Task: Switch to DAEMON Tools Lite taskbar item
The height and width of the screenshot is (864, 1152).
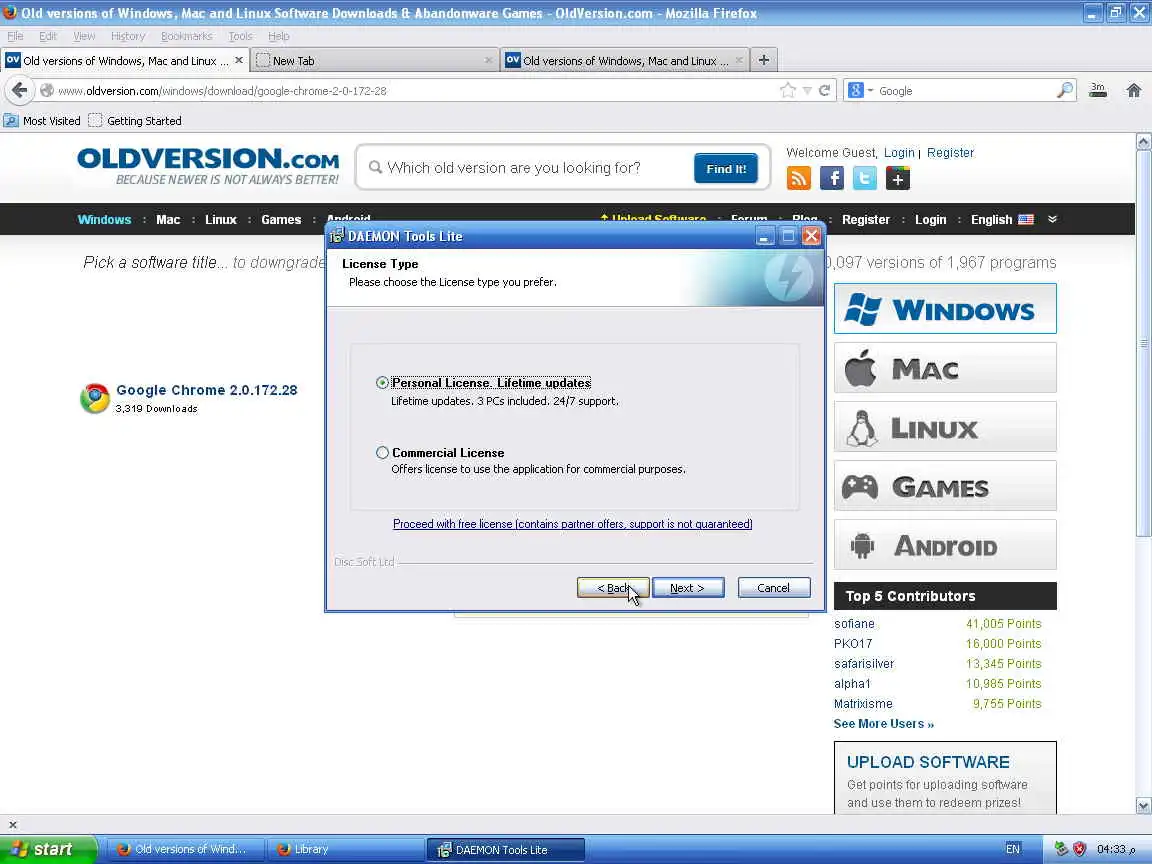Action: pos(506,849)
